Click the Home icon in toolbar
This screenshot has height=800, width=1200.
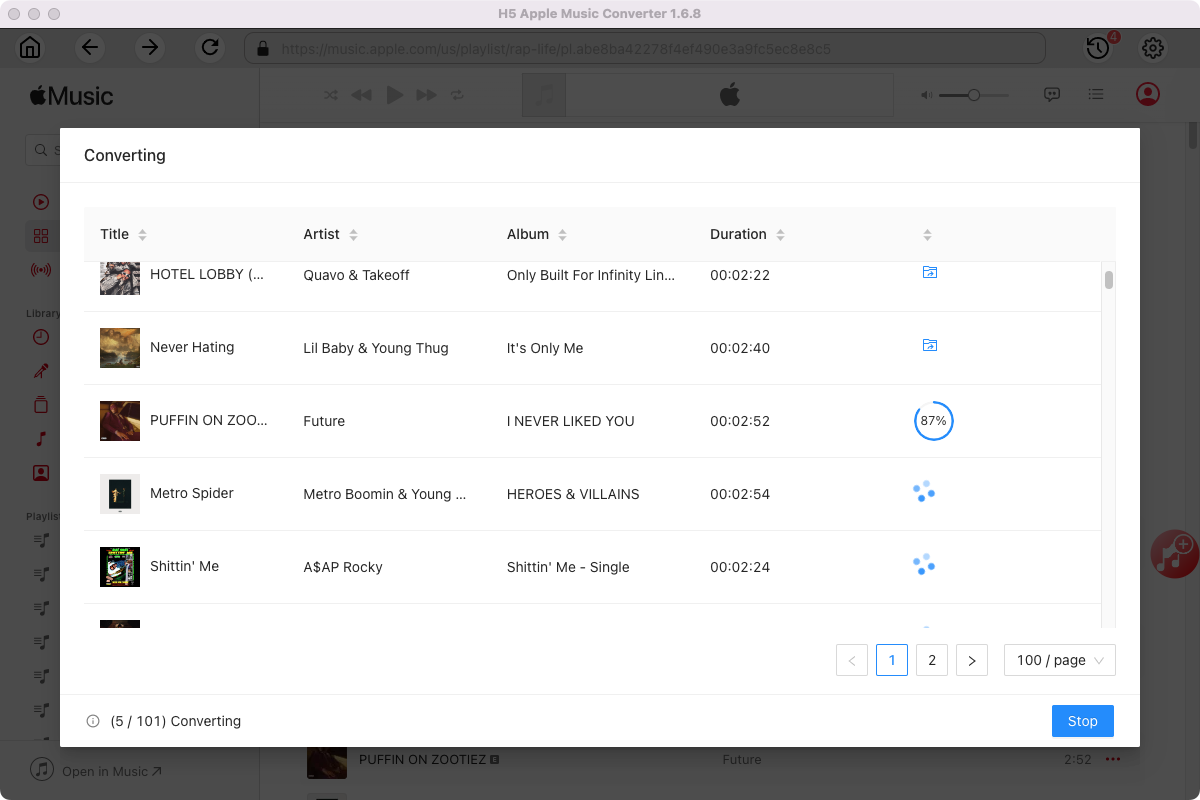(31, 47)
